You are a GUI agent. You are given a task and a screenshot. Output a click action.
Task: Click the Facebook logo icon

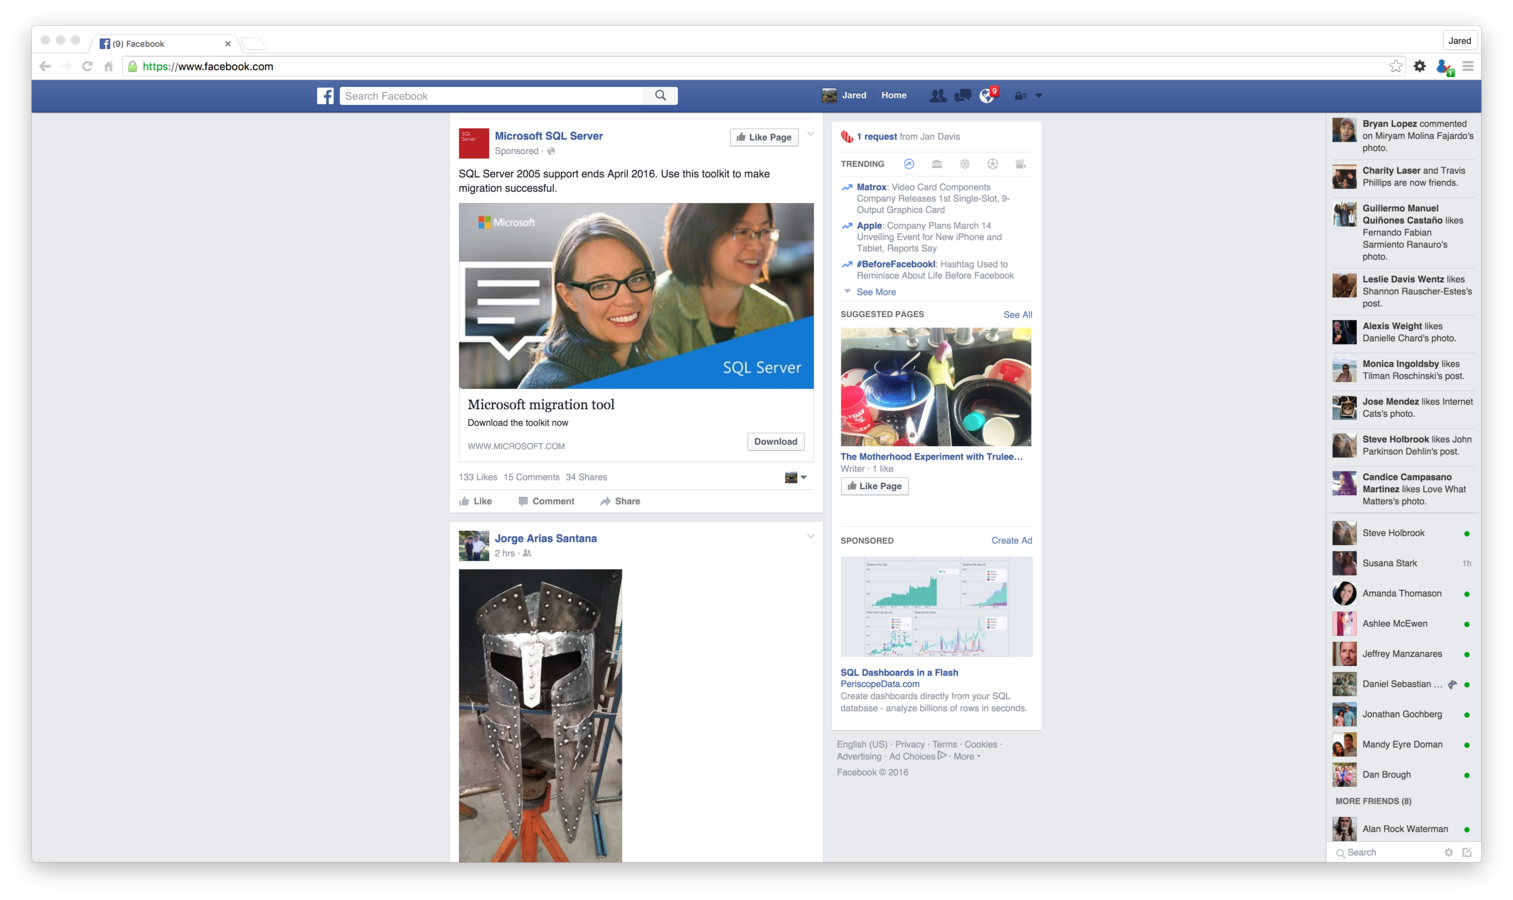325,96
